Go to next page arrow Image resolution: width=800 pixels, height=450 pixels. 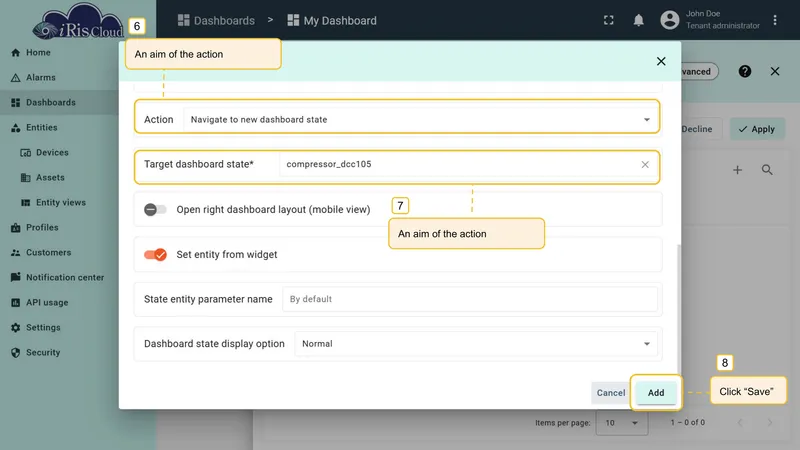coord(770,422)
